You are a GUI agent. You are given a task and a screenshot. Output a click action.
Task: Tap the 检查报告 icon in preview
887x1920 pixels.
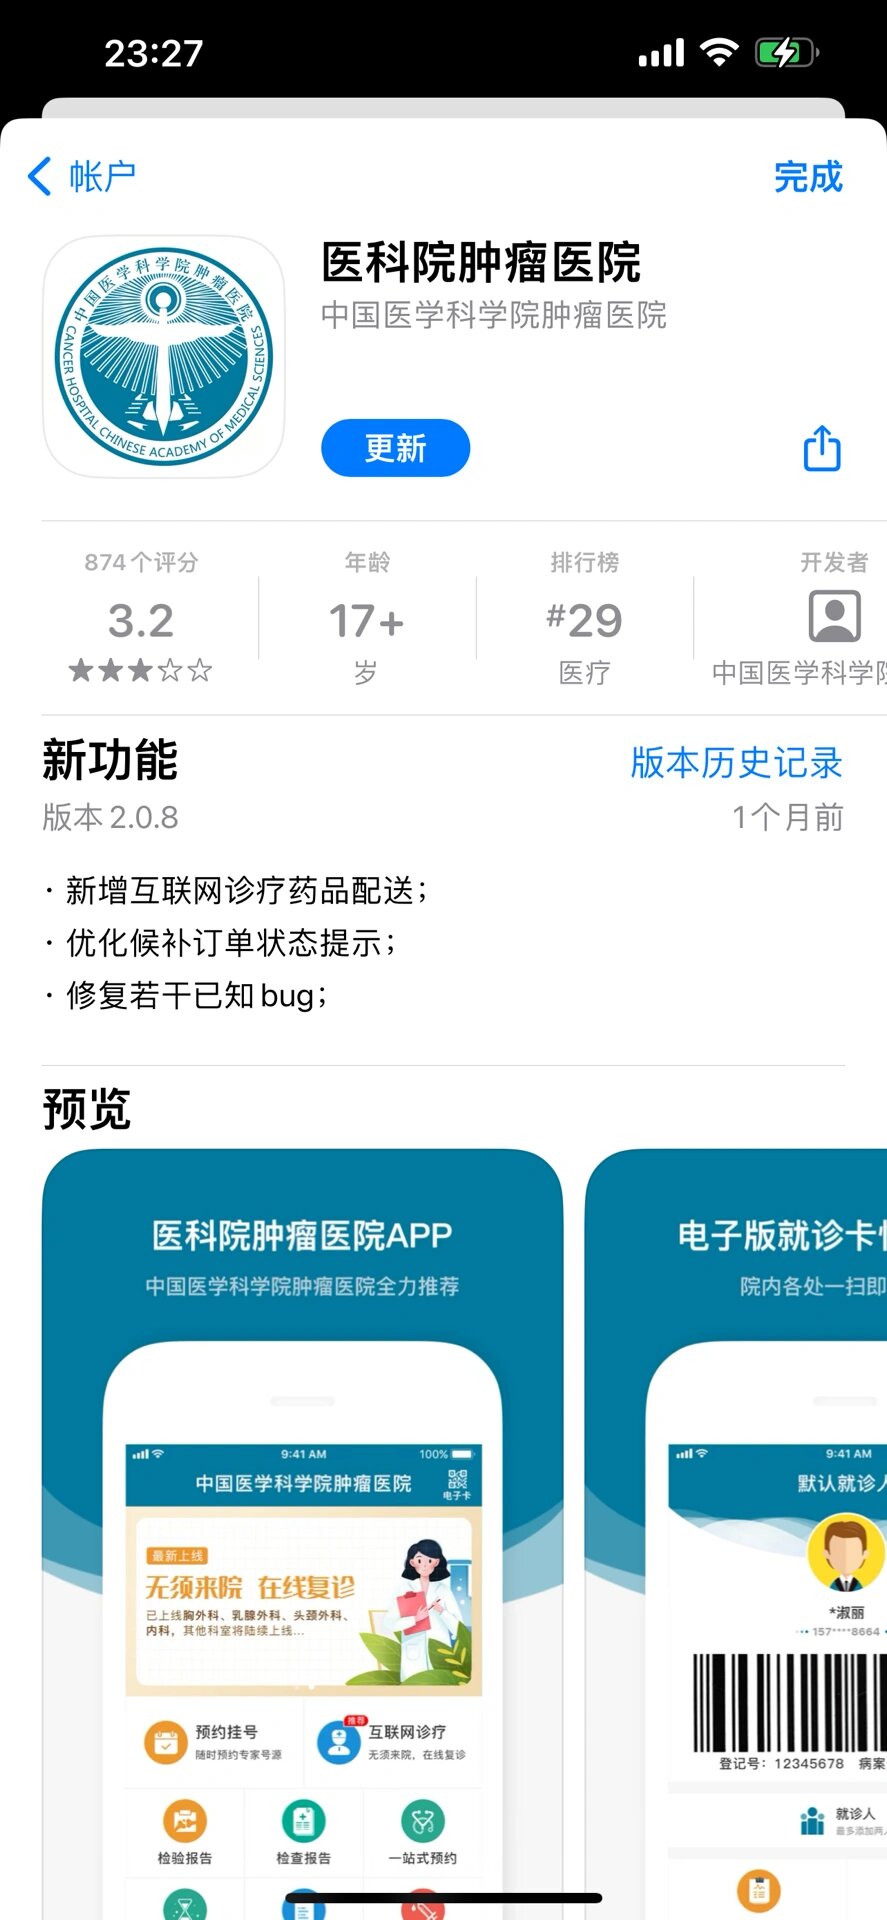[x=303, y=1820]
